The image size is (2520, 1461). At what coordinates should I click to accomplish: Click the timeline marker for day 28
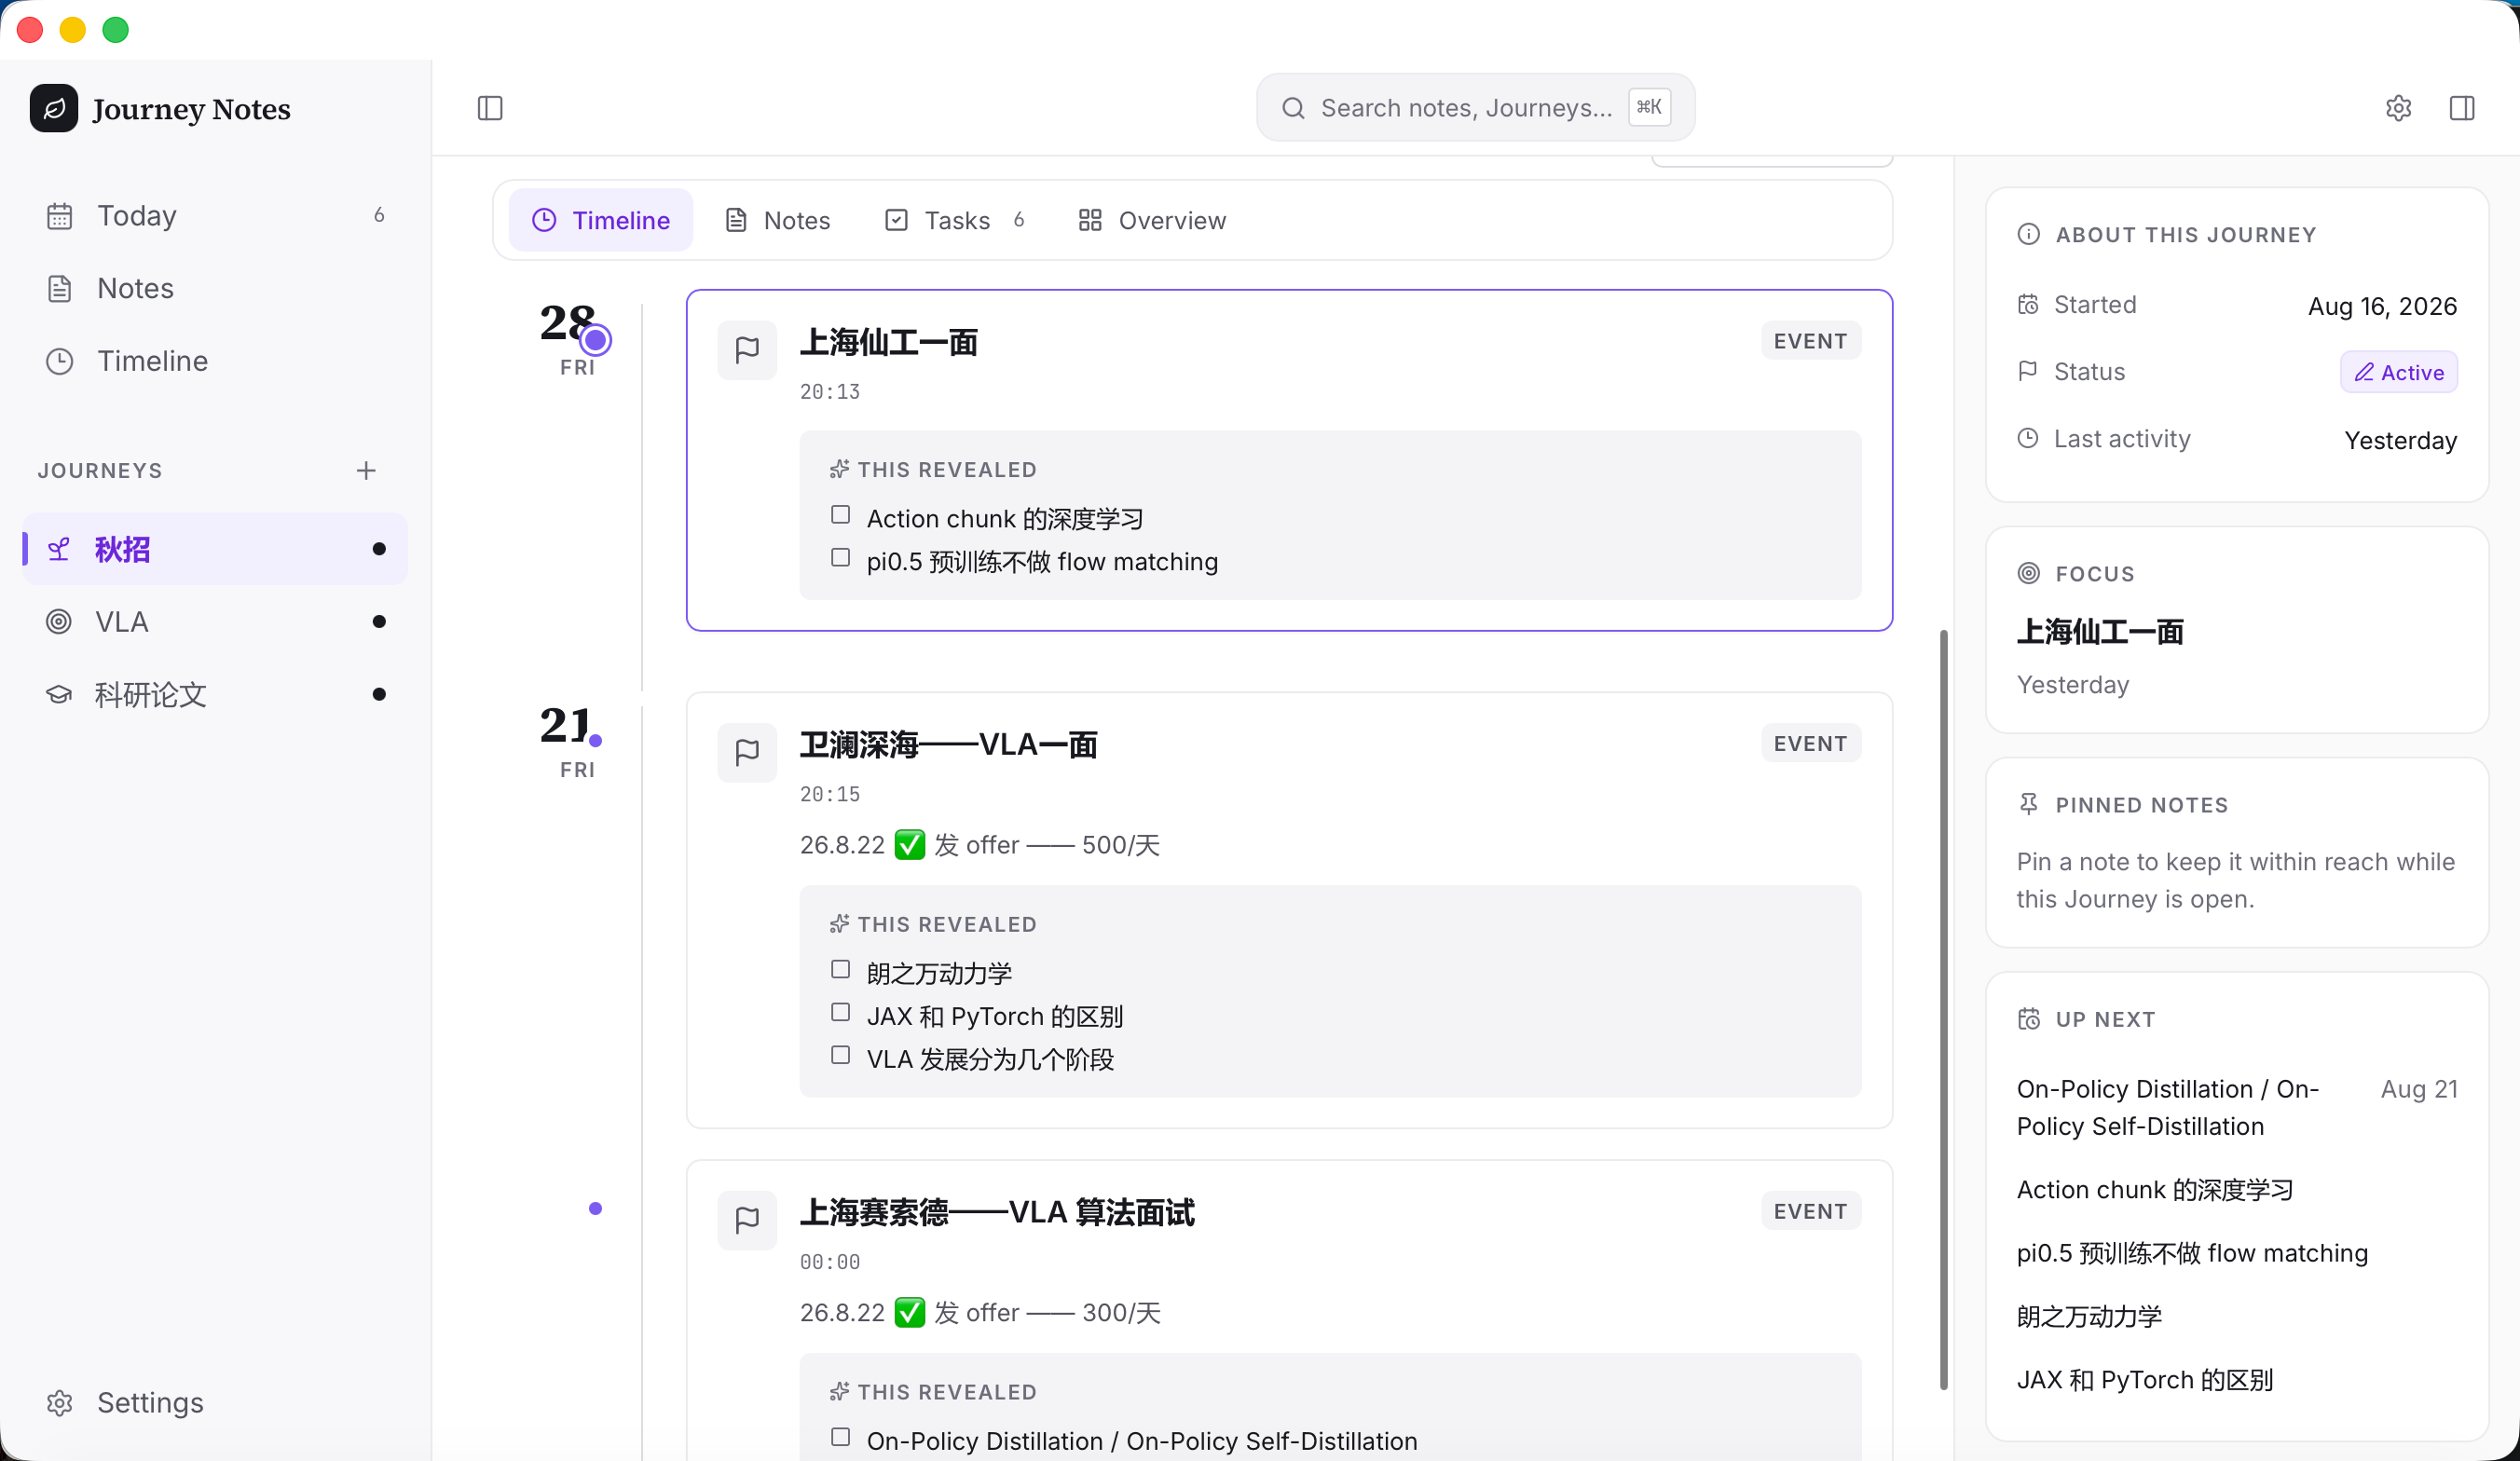point(596,340)
